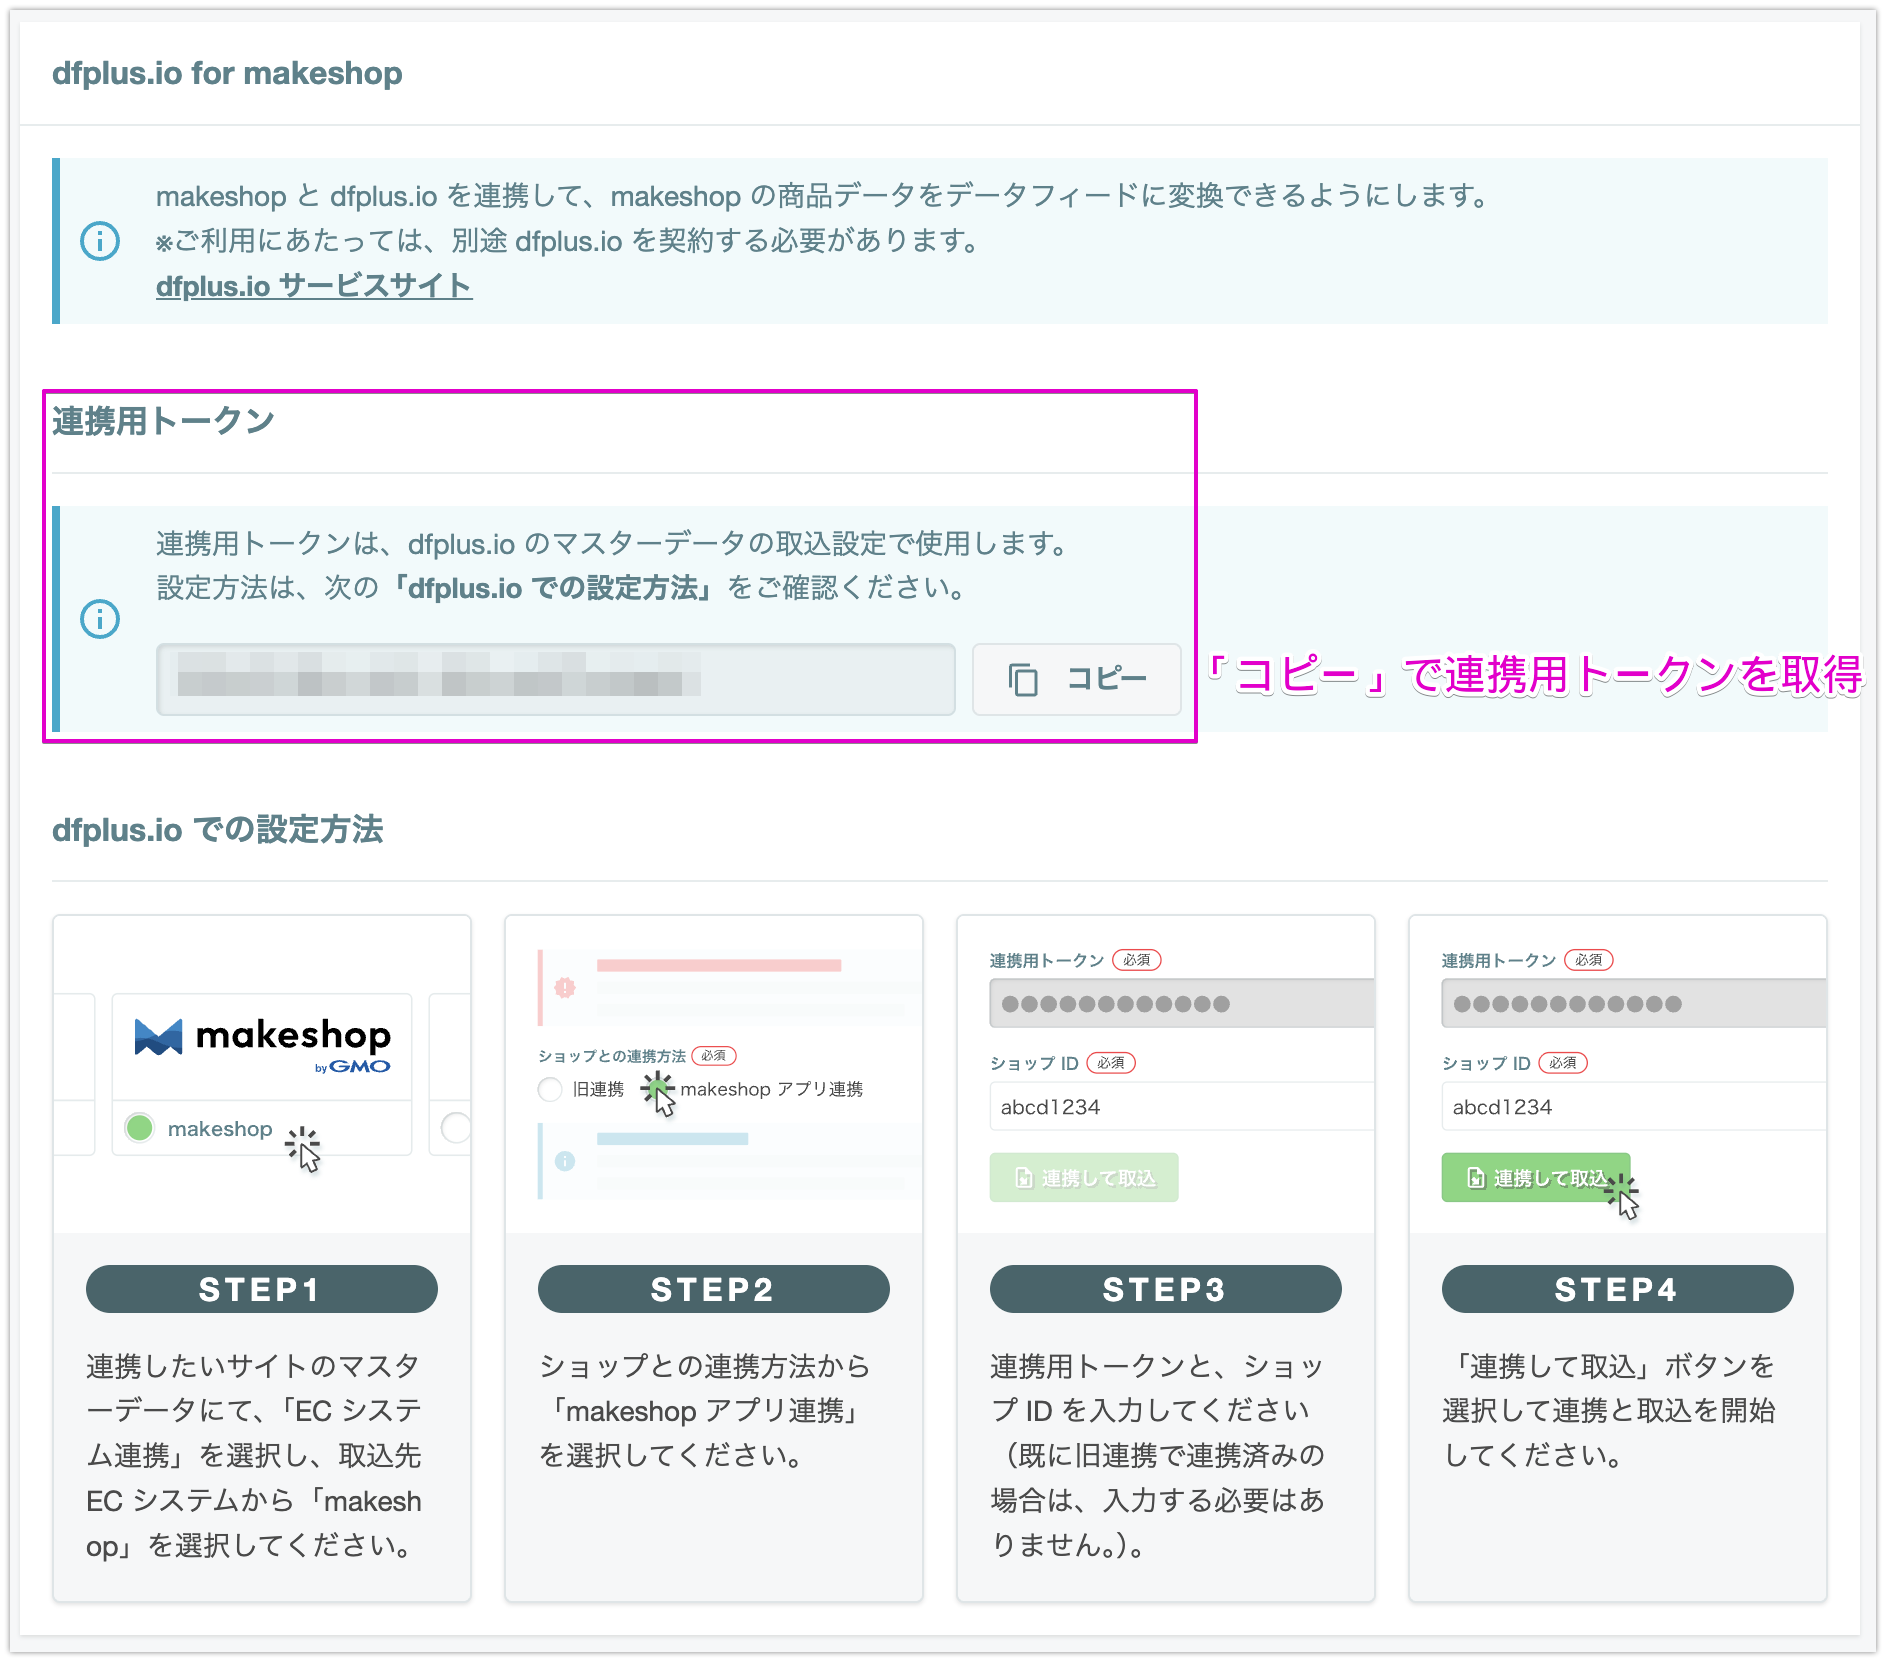The height and width of the screenshot is (1662, 1886).
Task: Click the STEP1 label badge
Action: pos(262,1289)
